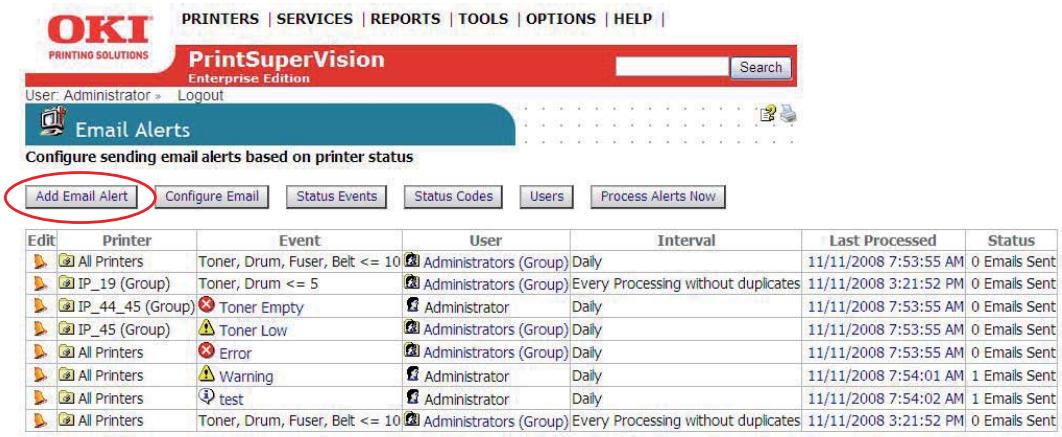The height and width of the screenshot is (437, 1062).
Task: Click the Logout link
Action: pyautogui.click(x=200, y=96)
